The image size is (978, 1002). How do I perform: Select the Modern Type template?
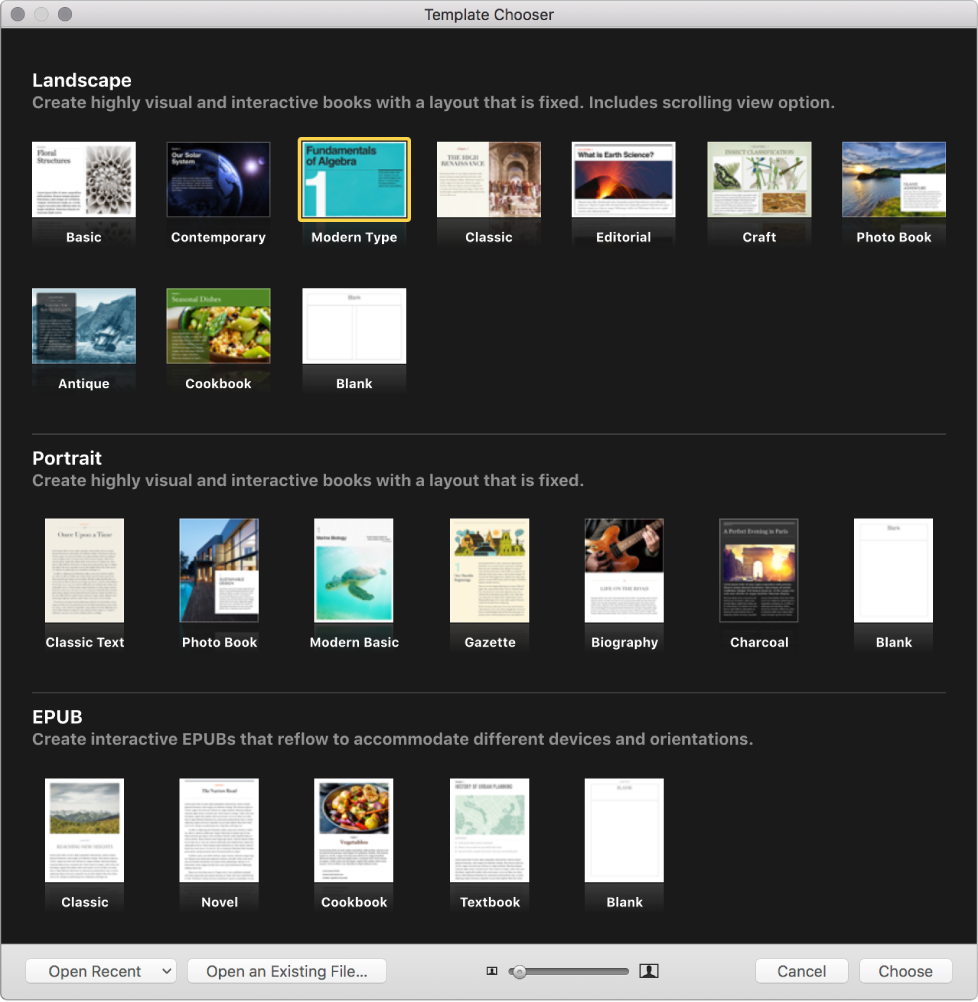click(354, 180)
